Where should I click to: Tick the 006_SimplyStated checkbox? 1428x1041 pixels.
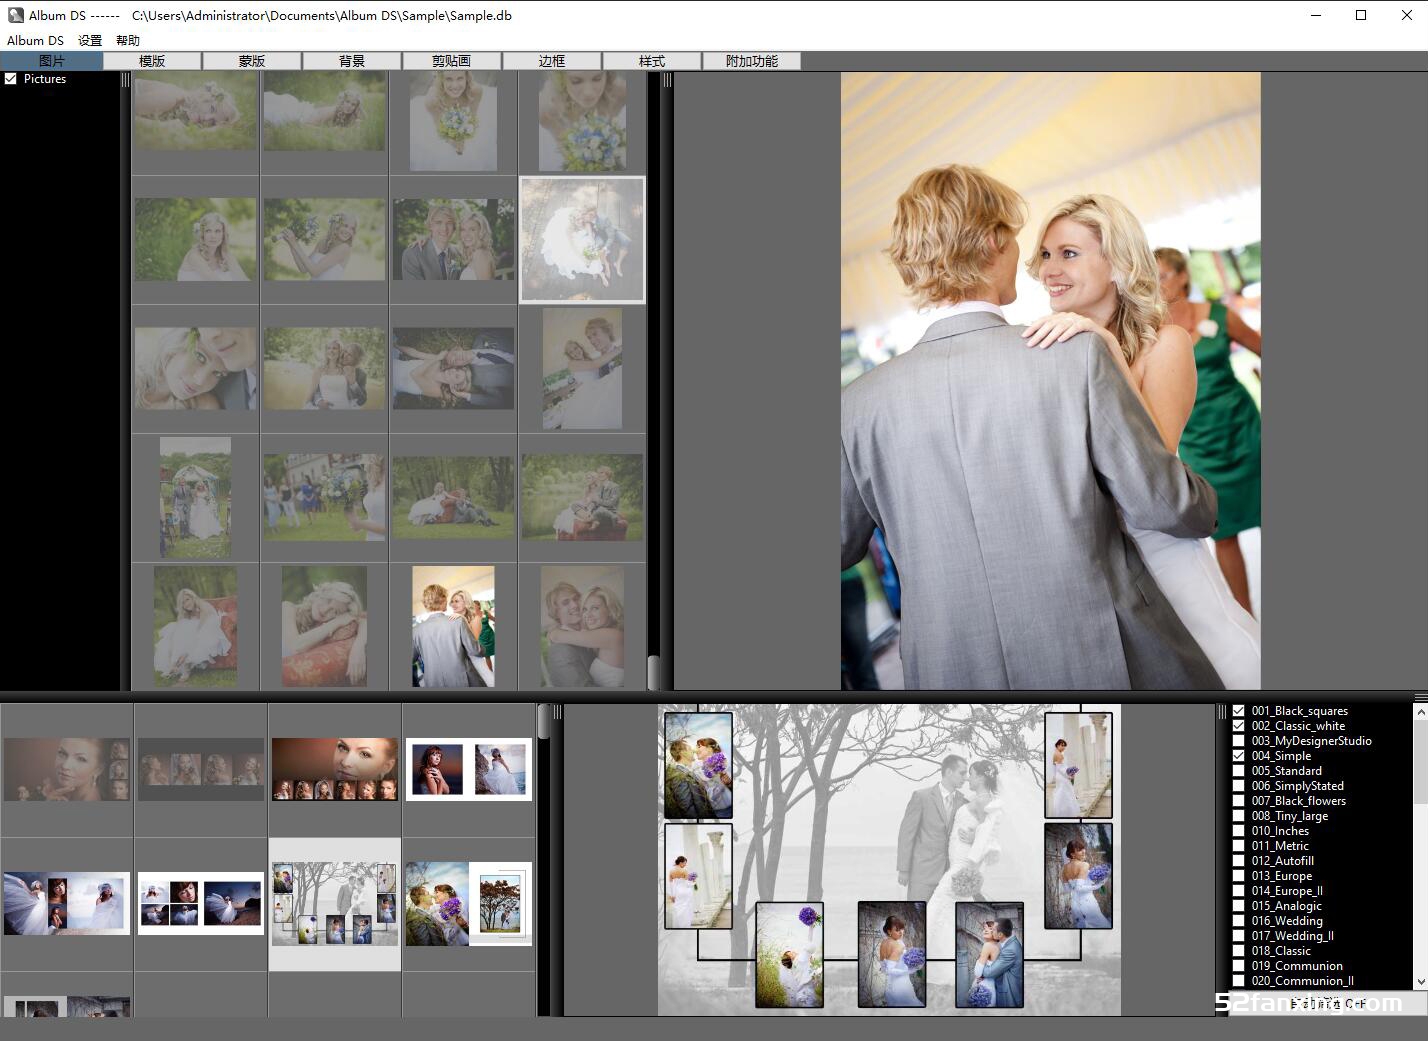coord(1239,786)
